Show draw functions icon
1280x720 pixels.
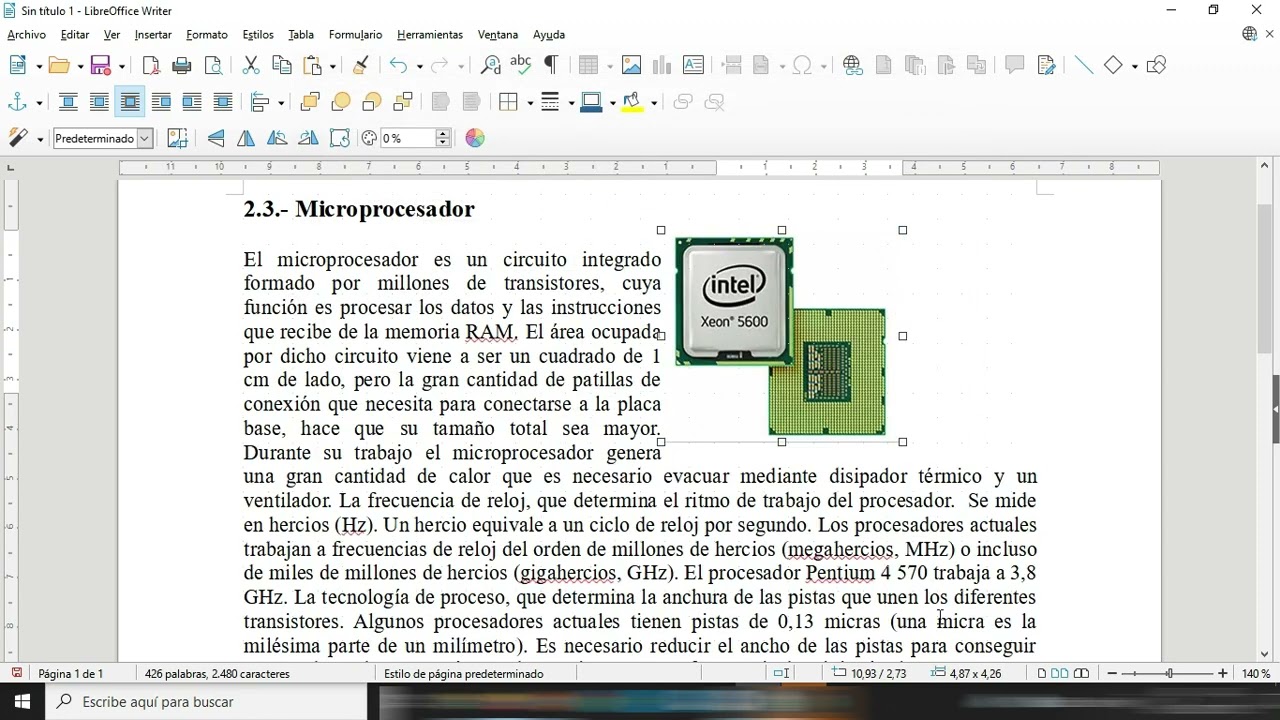pos(1157,65)
